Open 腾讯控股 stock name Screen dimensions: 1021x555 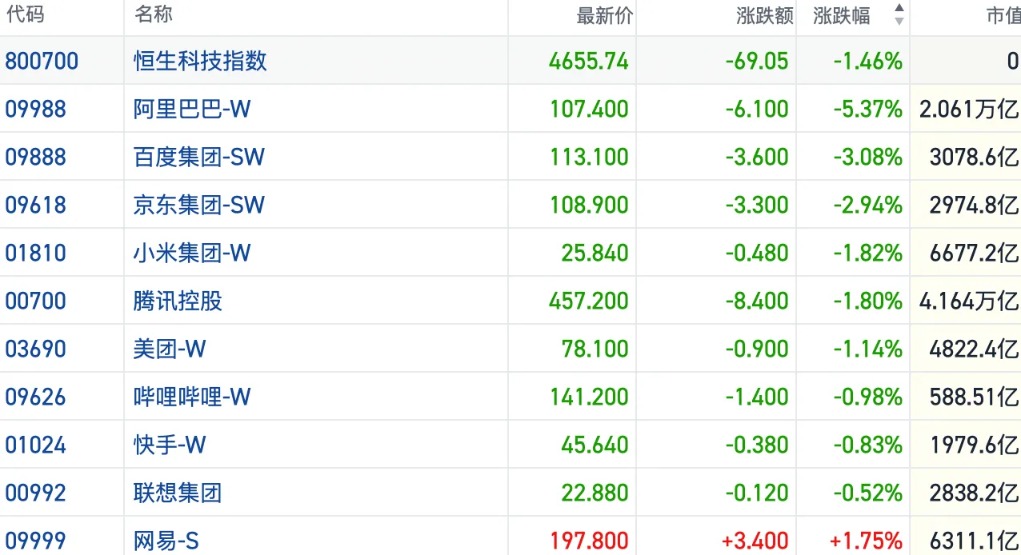click(x=178, y=301)
